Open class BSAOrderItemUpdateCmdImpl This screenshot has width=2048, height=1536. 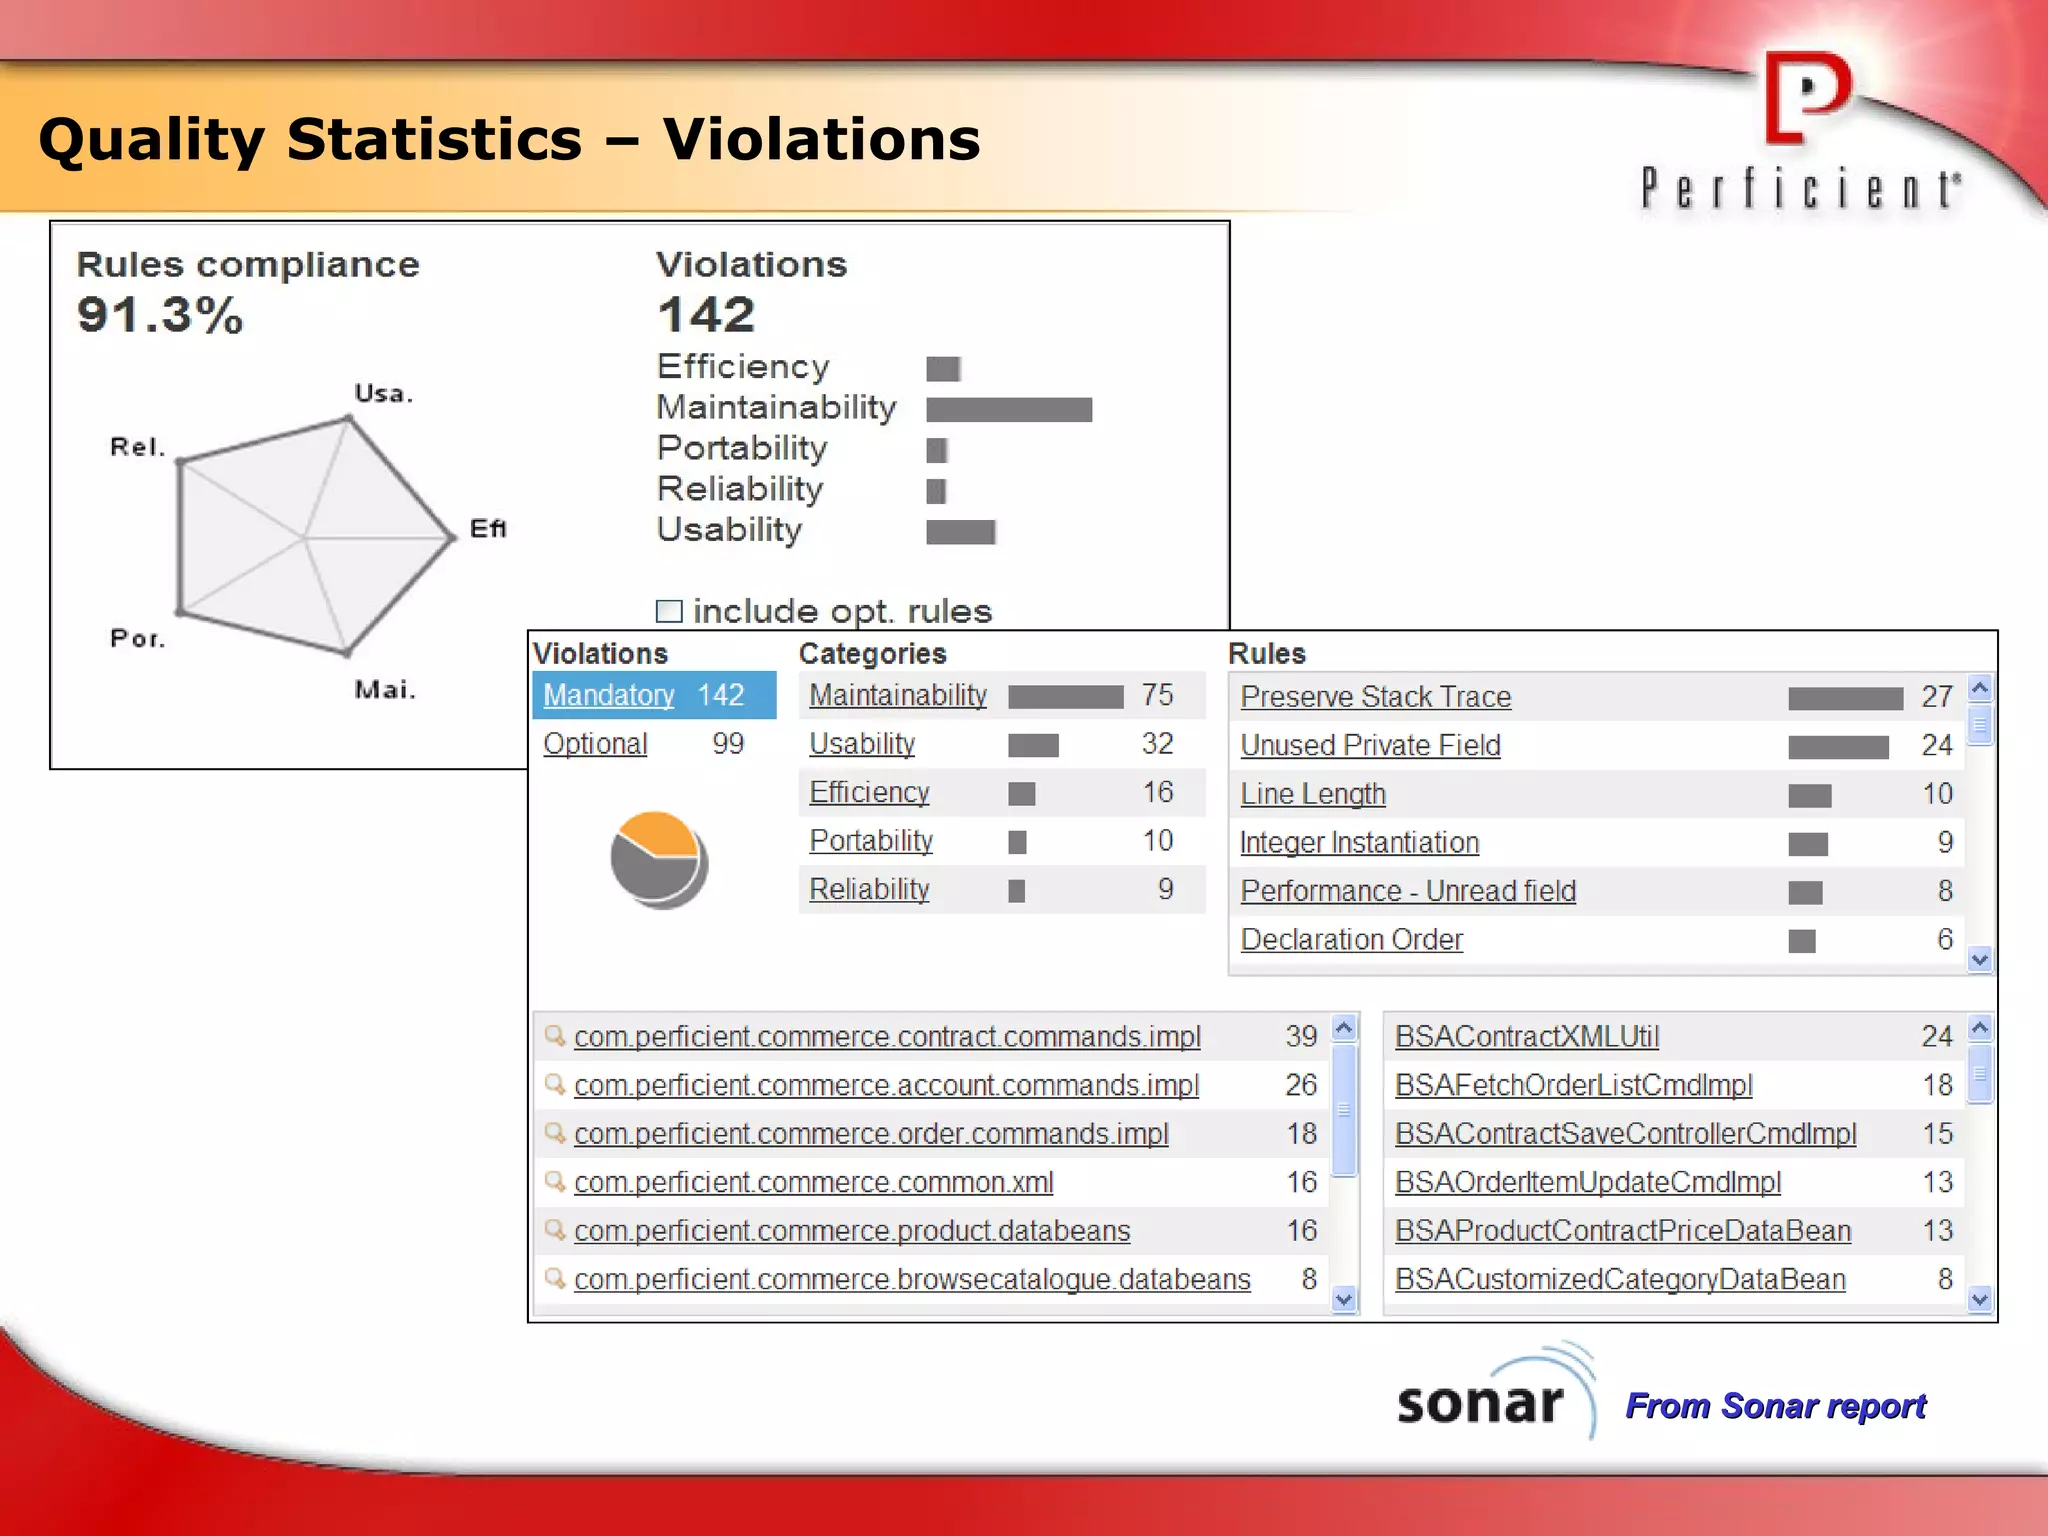coord(1588,1182)
